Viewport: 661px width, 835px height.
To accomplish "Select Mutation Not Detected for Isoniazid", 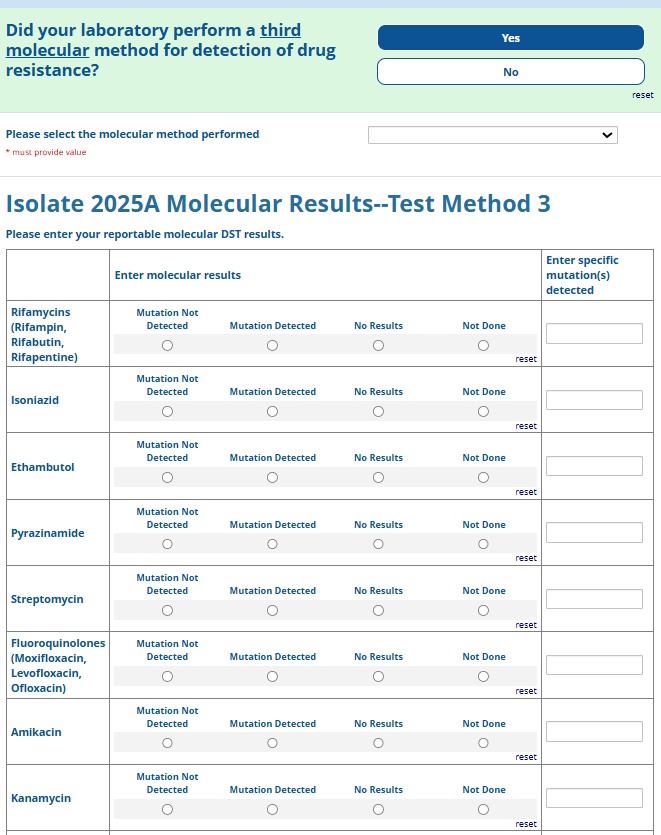I will point(167,412).
